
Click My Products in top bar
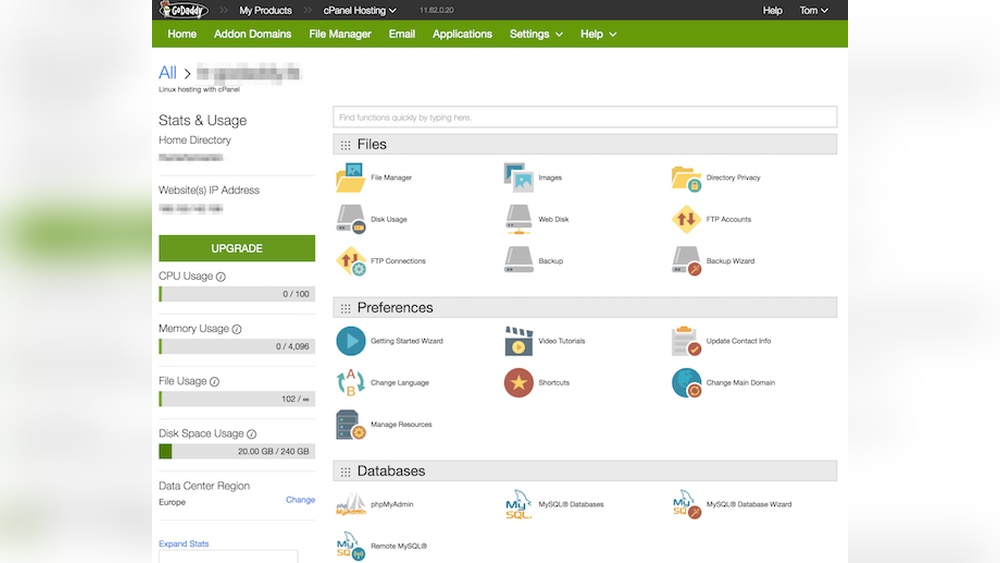pyautogui.click(x=265, y=10)
